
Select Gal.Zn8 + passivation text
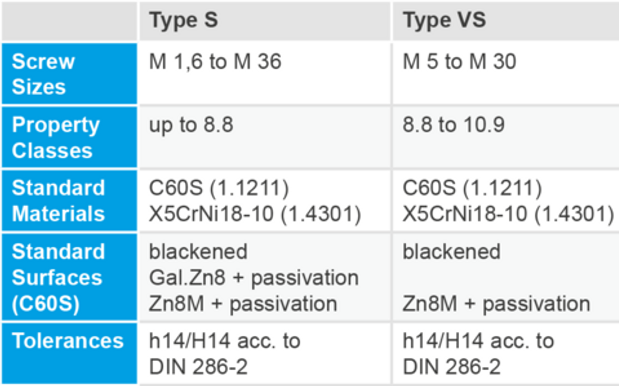point(254,277)
